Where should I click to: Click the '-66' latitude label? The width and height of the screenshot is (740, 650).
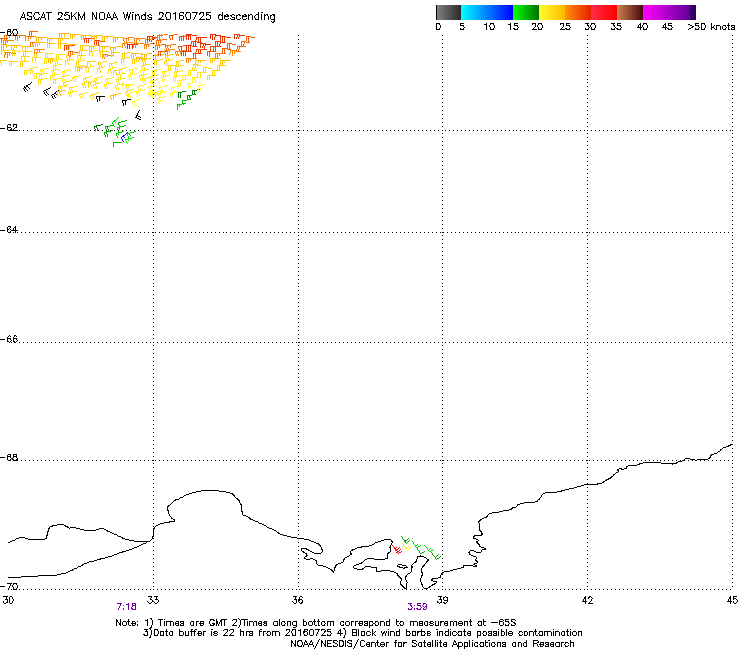point(10,340)
